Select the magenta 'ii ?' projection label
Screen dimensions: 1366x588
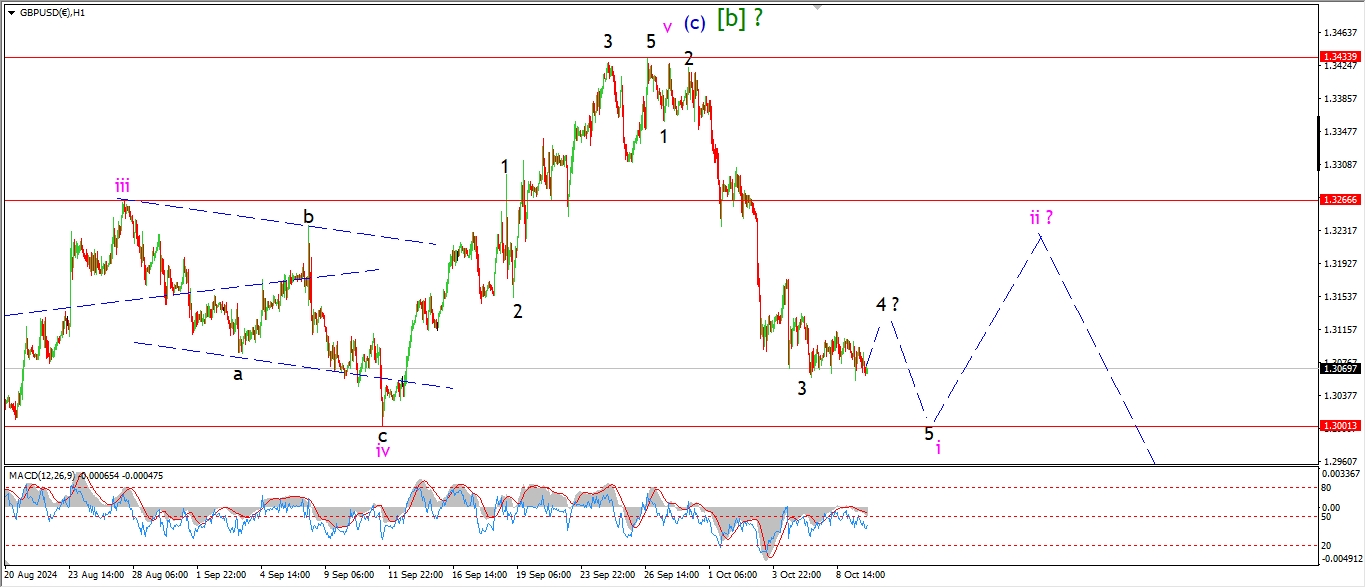click(x=1041, y=217)
